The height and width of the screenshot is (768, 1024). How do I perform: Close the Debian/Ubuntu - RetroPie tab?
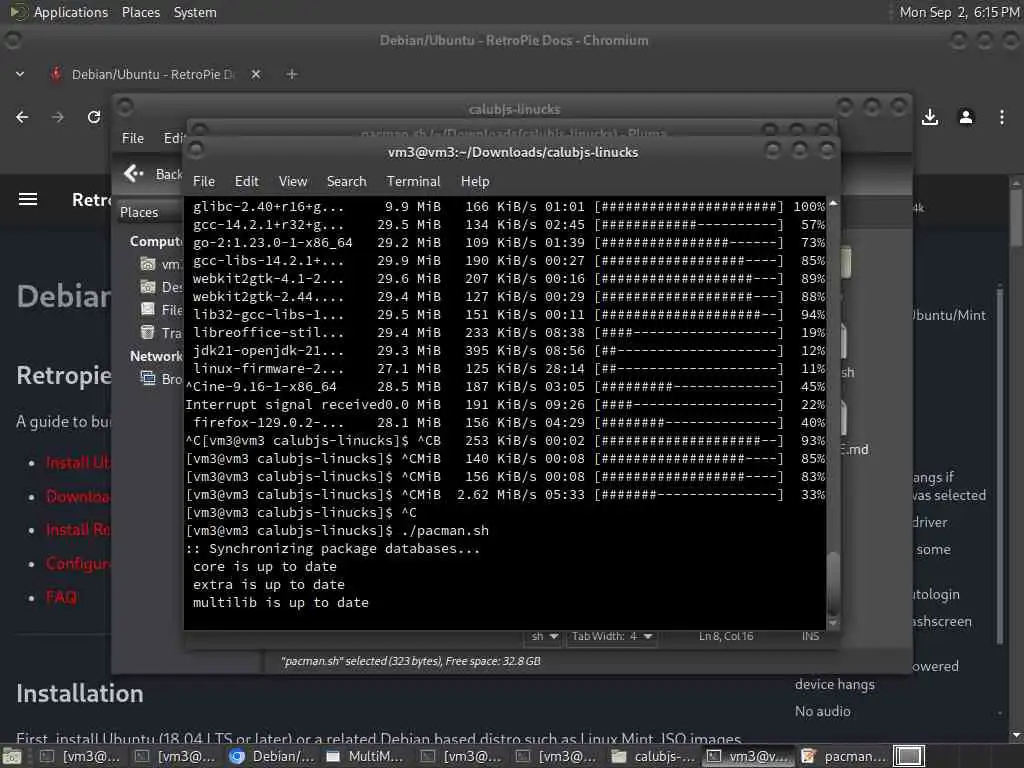click(256, 74)
